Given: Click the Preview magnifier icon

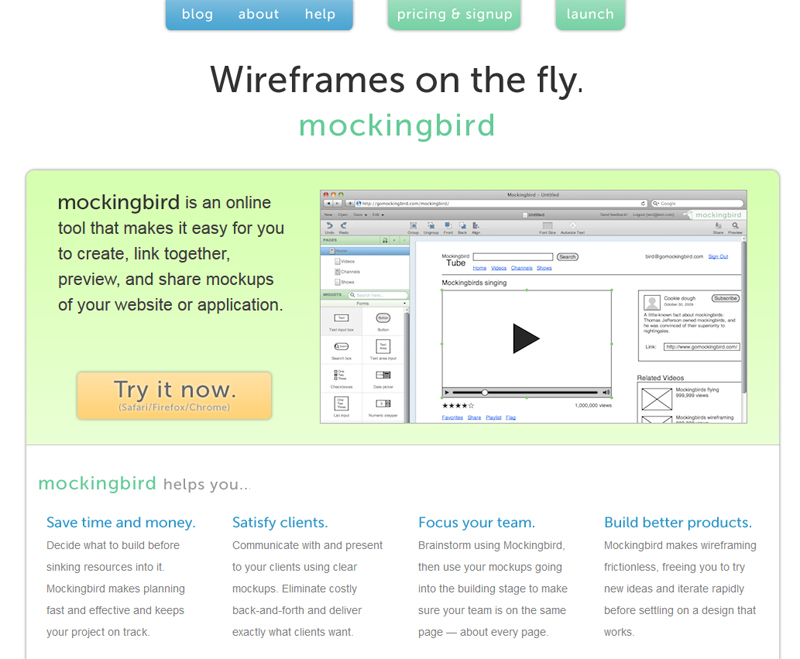Looking at the screenshot, I should pos(735,226).
